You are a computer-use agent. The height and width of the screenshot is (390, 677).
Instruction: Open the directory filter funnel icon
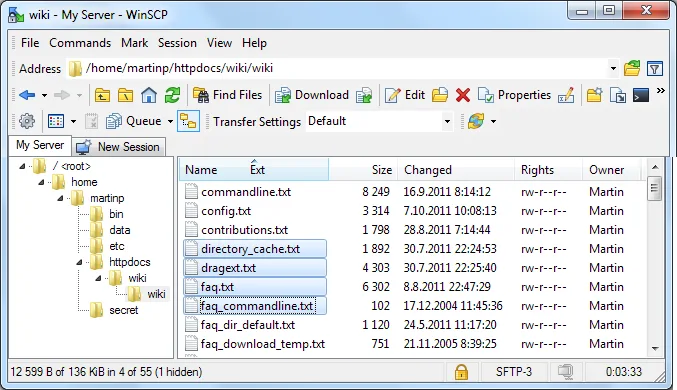click(x=655, y=69)
